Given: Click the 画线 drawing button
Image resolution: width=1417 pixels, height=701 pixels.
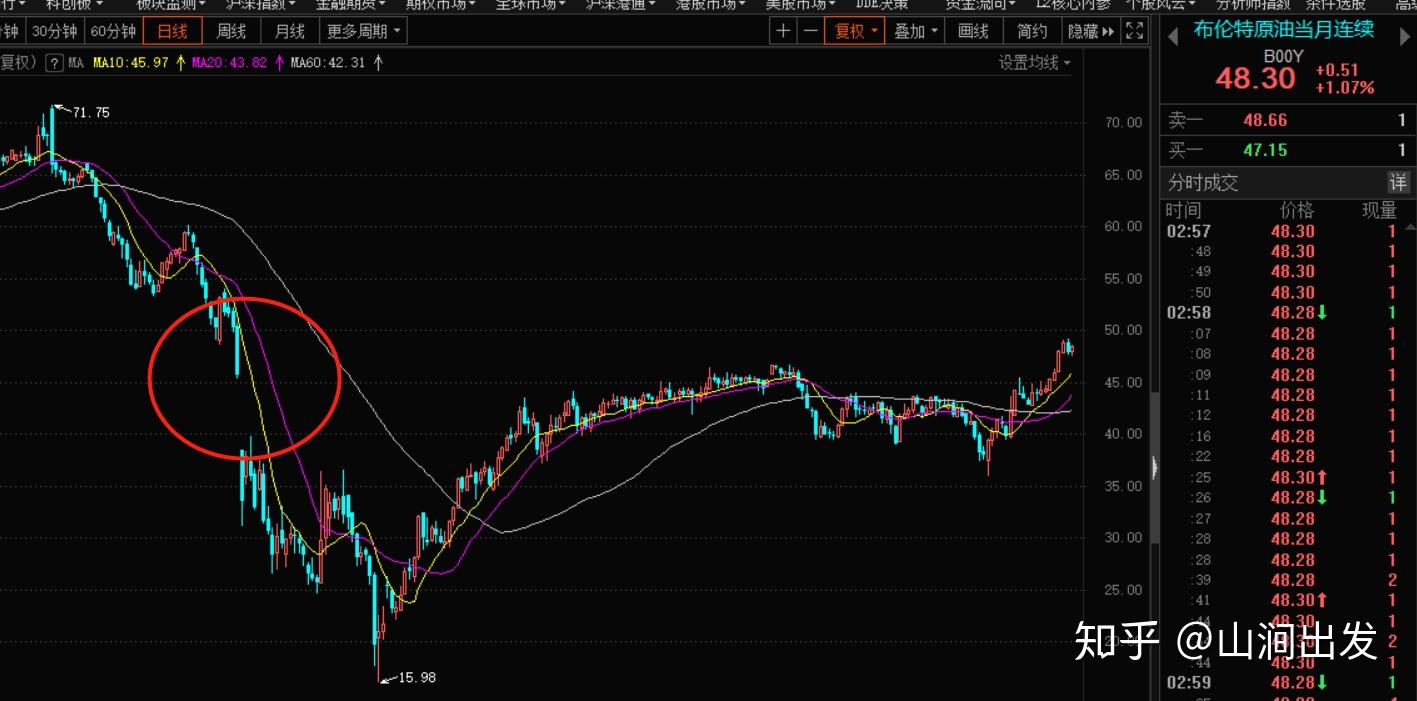Looking at the screenshot, I should (x=973, y=31).
